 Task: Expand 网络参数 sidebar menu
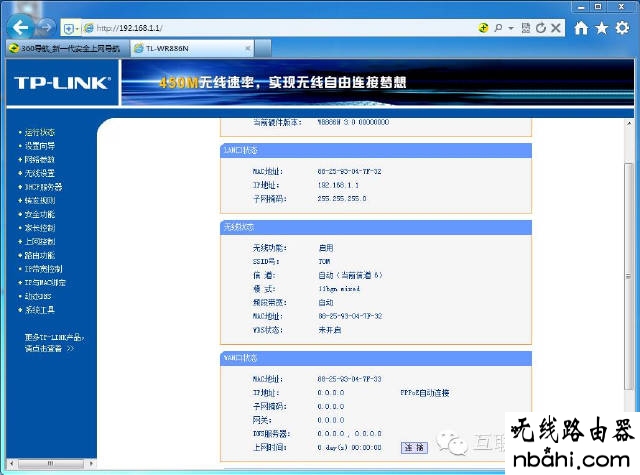[x=40, y=160]
